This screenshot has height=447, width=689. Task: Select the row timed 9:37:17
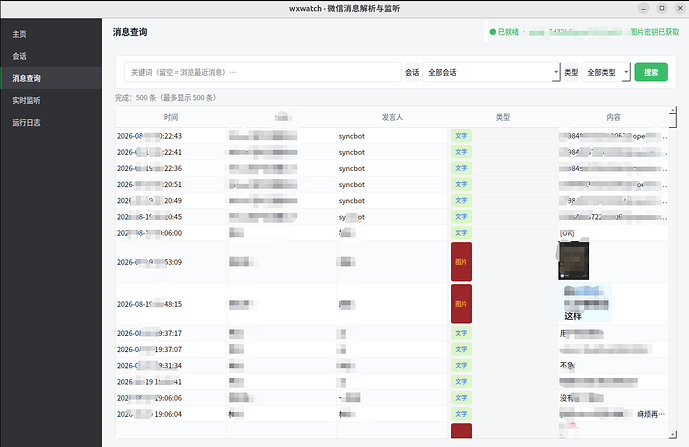point(392,333)
